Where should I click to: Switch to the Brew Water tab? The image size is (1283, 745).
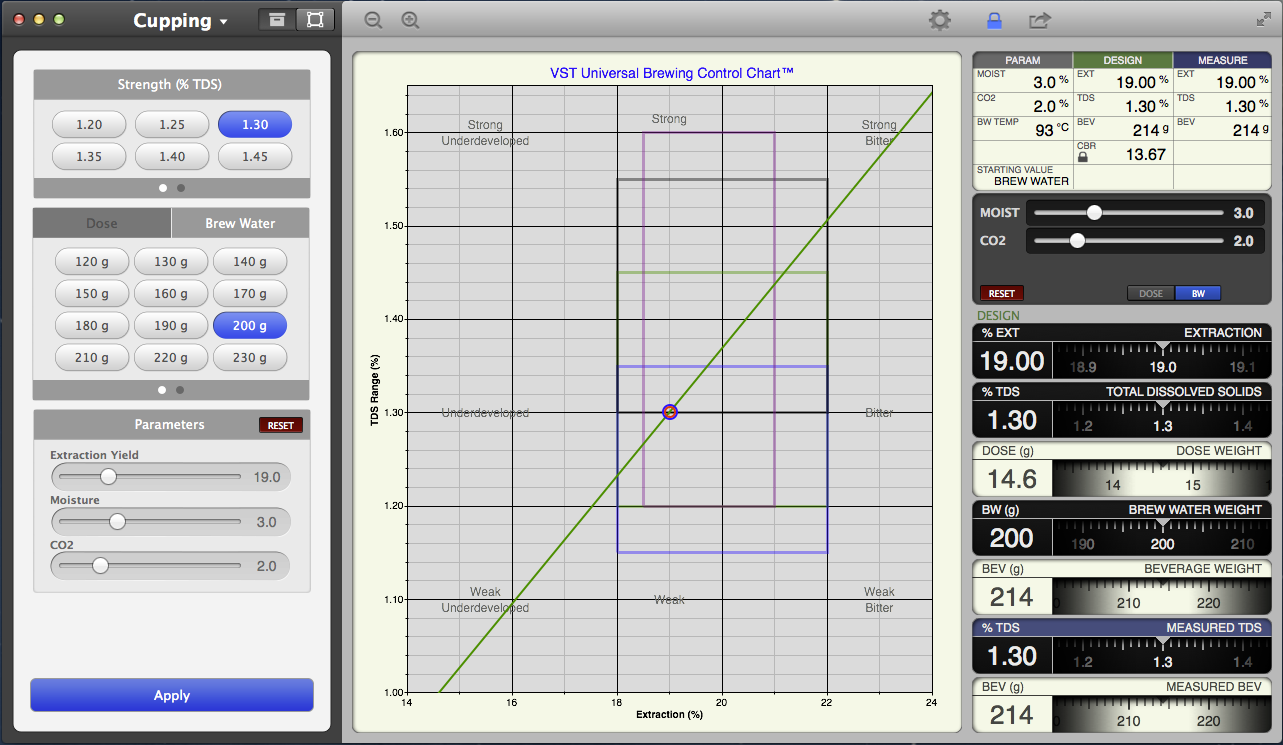pos(240,223)
